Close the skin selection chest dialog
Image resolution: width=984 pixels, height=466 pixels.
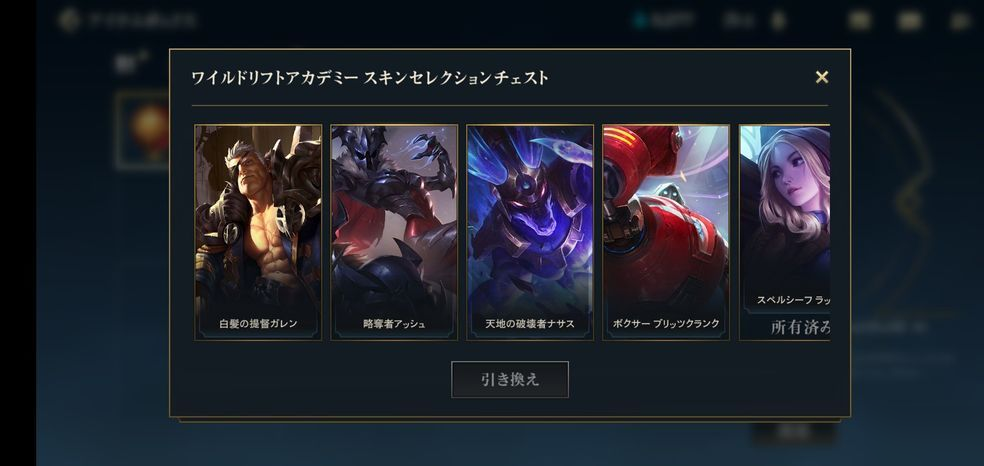tap(821, 77)
